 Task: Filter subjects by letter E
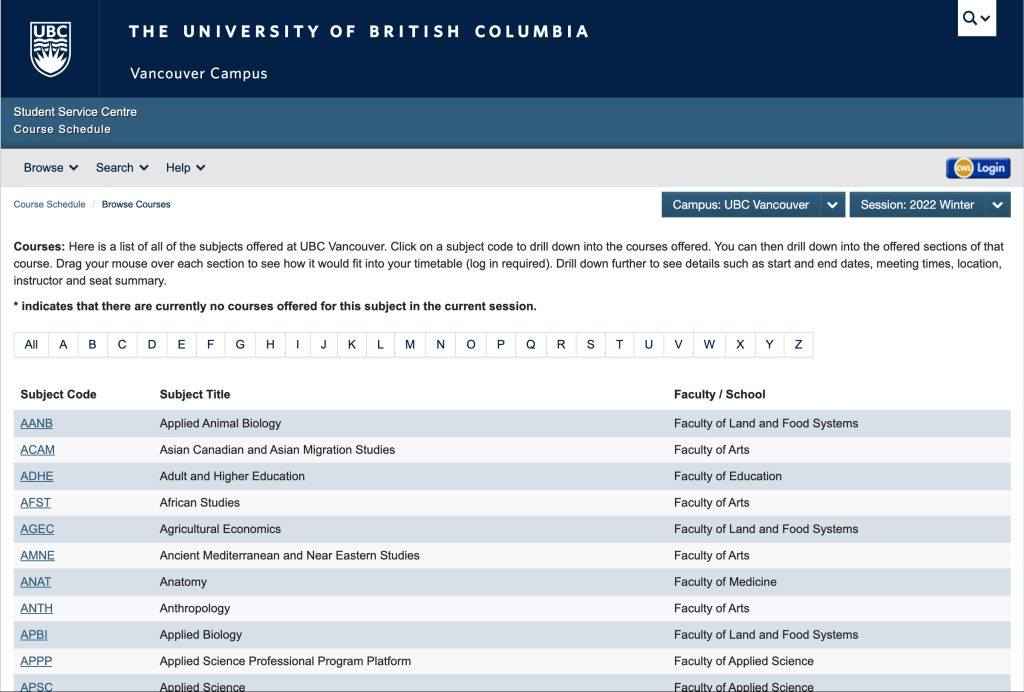point(182,345)
